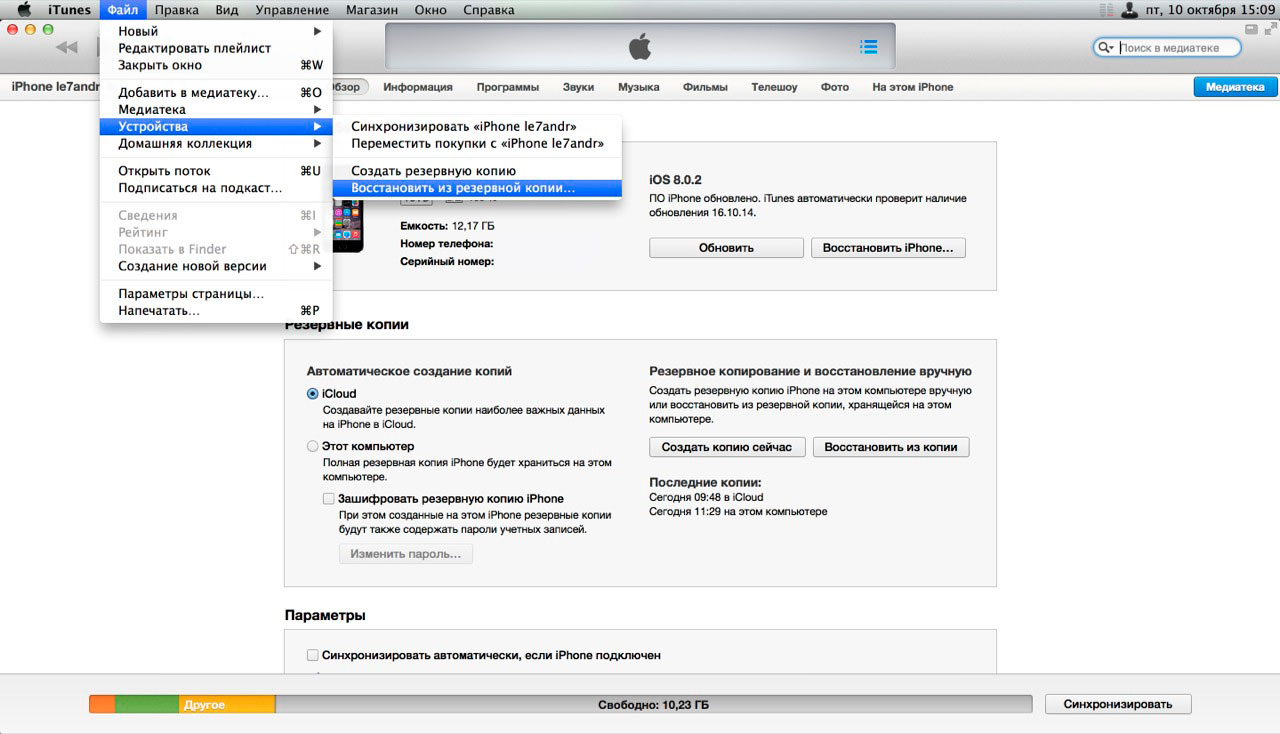Switch to the Программы tab
1280x734 pixels.
click(x=508, y=87)
